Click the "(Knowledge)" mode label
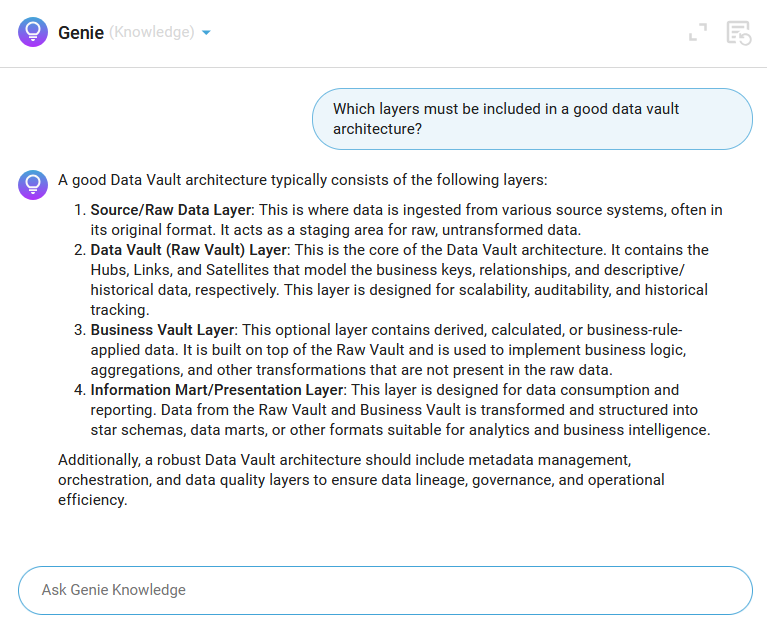This screenshot has width=767, height=628. [x=151, y=32]
